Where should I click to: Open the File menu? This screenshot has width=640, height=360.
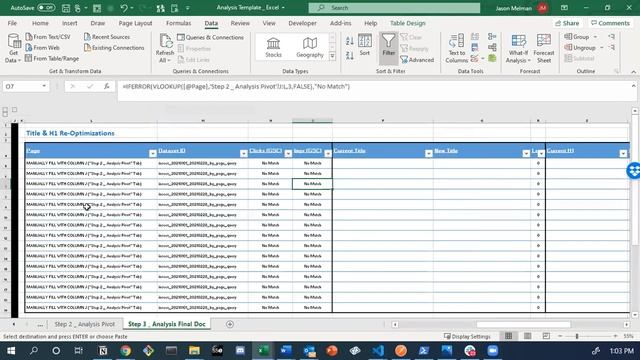pos(12,23)
